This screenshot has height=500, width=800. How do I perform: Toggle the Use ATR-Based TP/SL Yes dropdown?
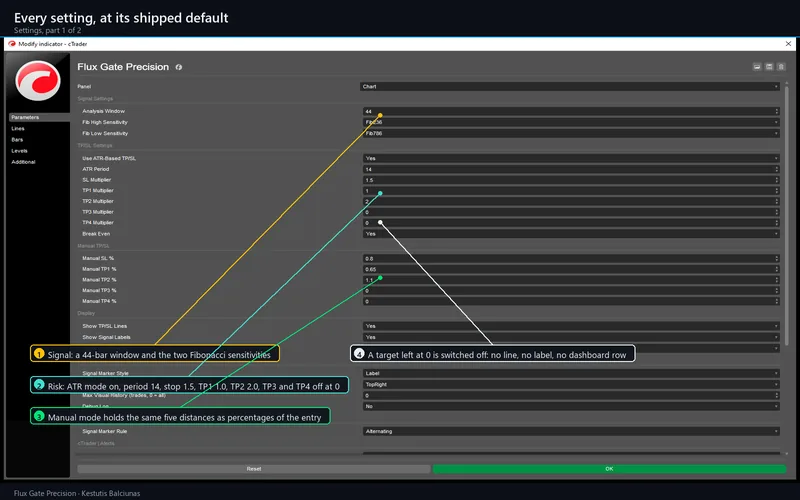click(x=571, y=159)
